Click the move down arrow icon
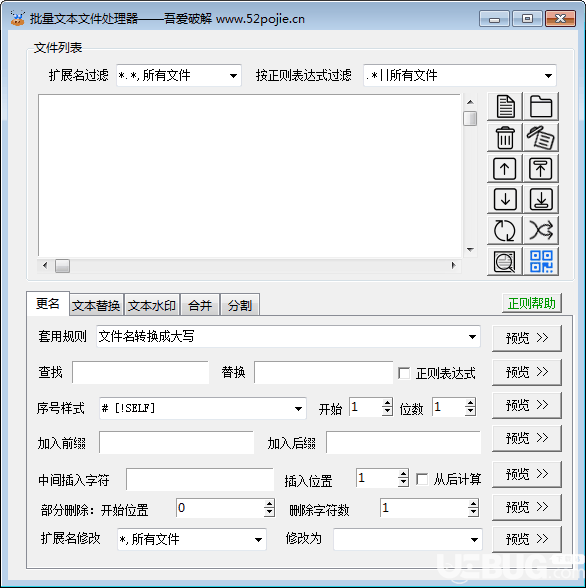The width and height of the screenshot is (586, 588). [505, 200]
